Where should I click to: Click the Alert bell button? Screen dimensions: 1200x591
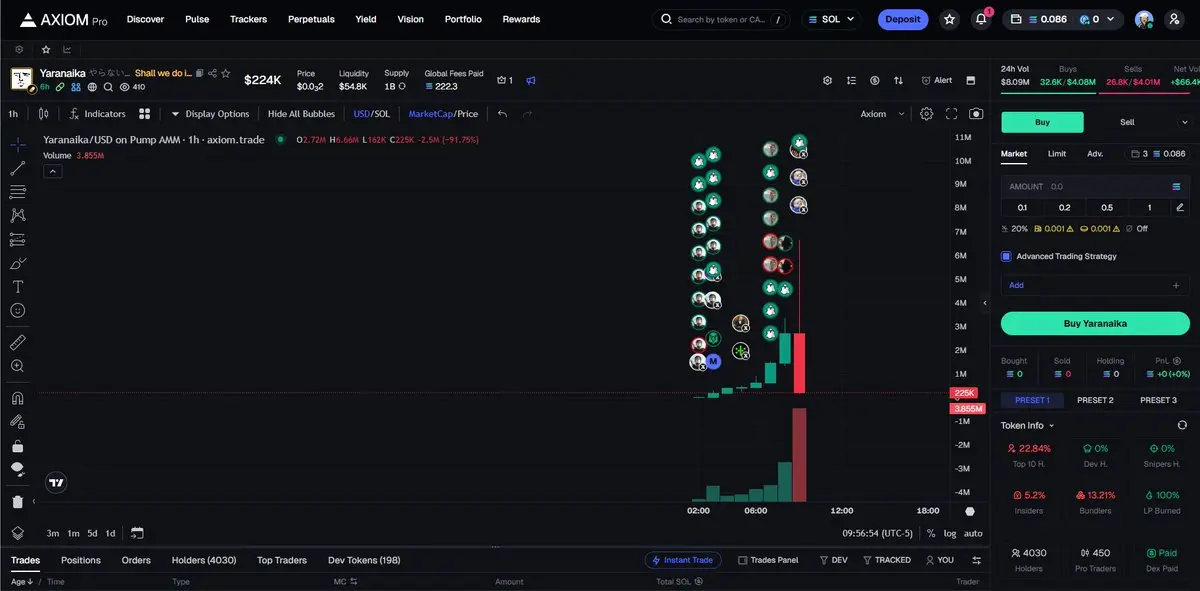click(937, 80)
